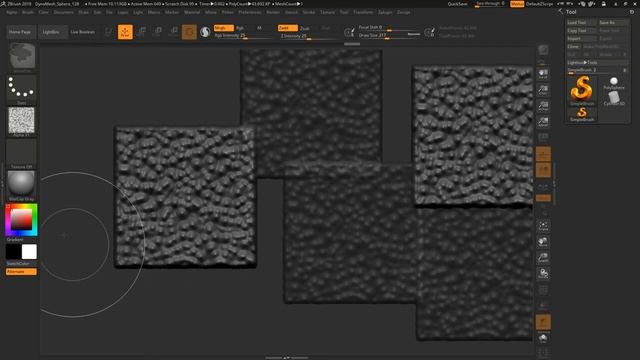Open the Alpha menu
This screenshot has width=640, height=360.
[x=12, y=12]
